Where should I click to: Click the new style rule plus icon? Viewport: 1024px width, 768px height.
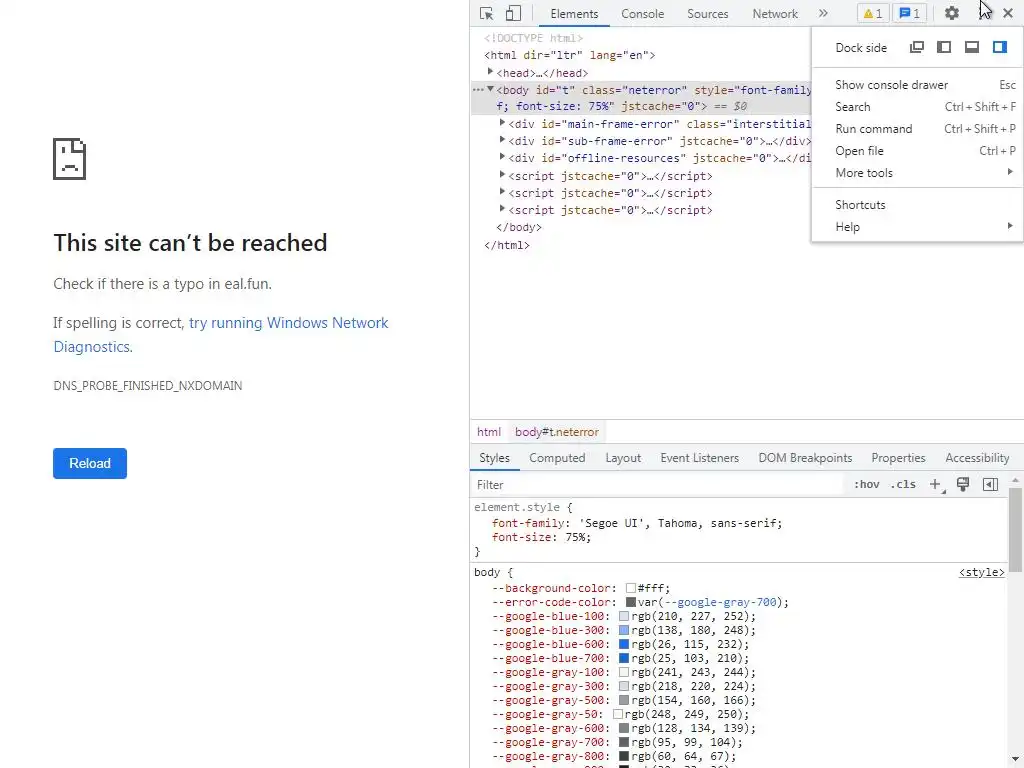tap(936, 485)
